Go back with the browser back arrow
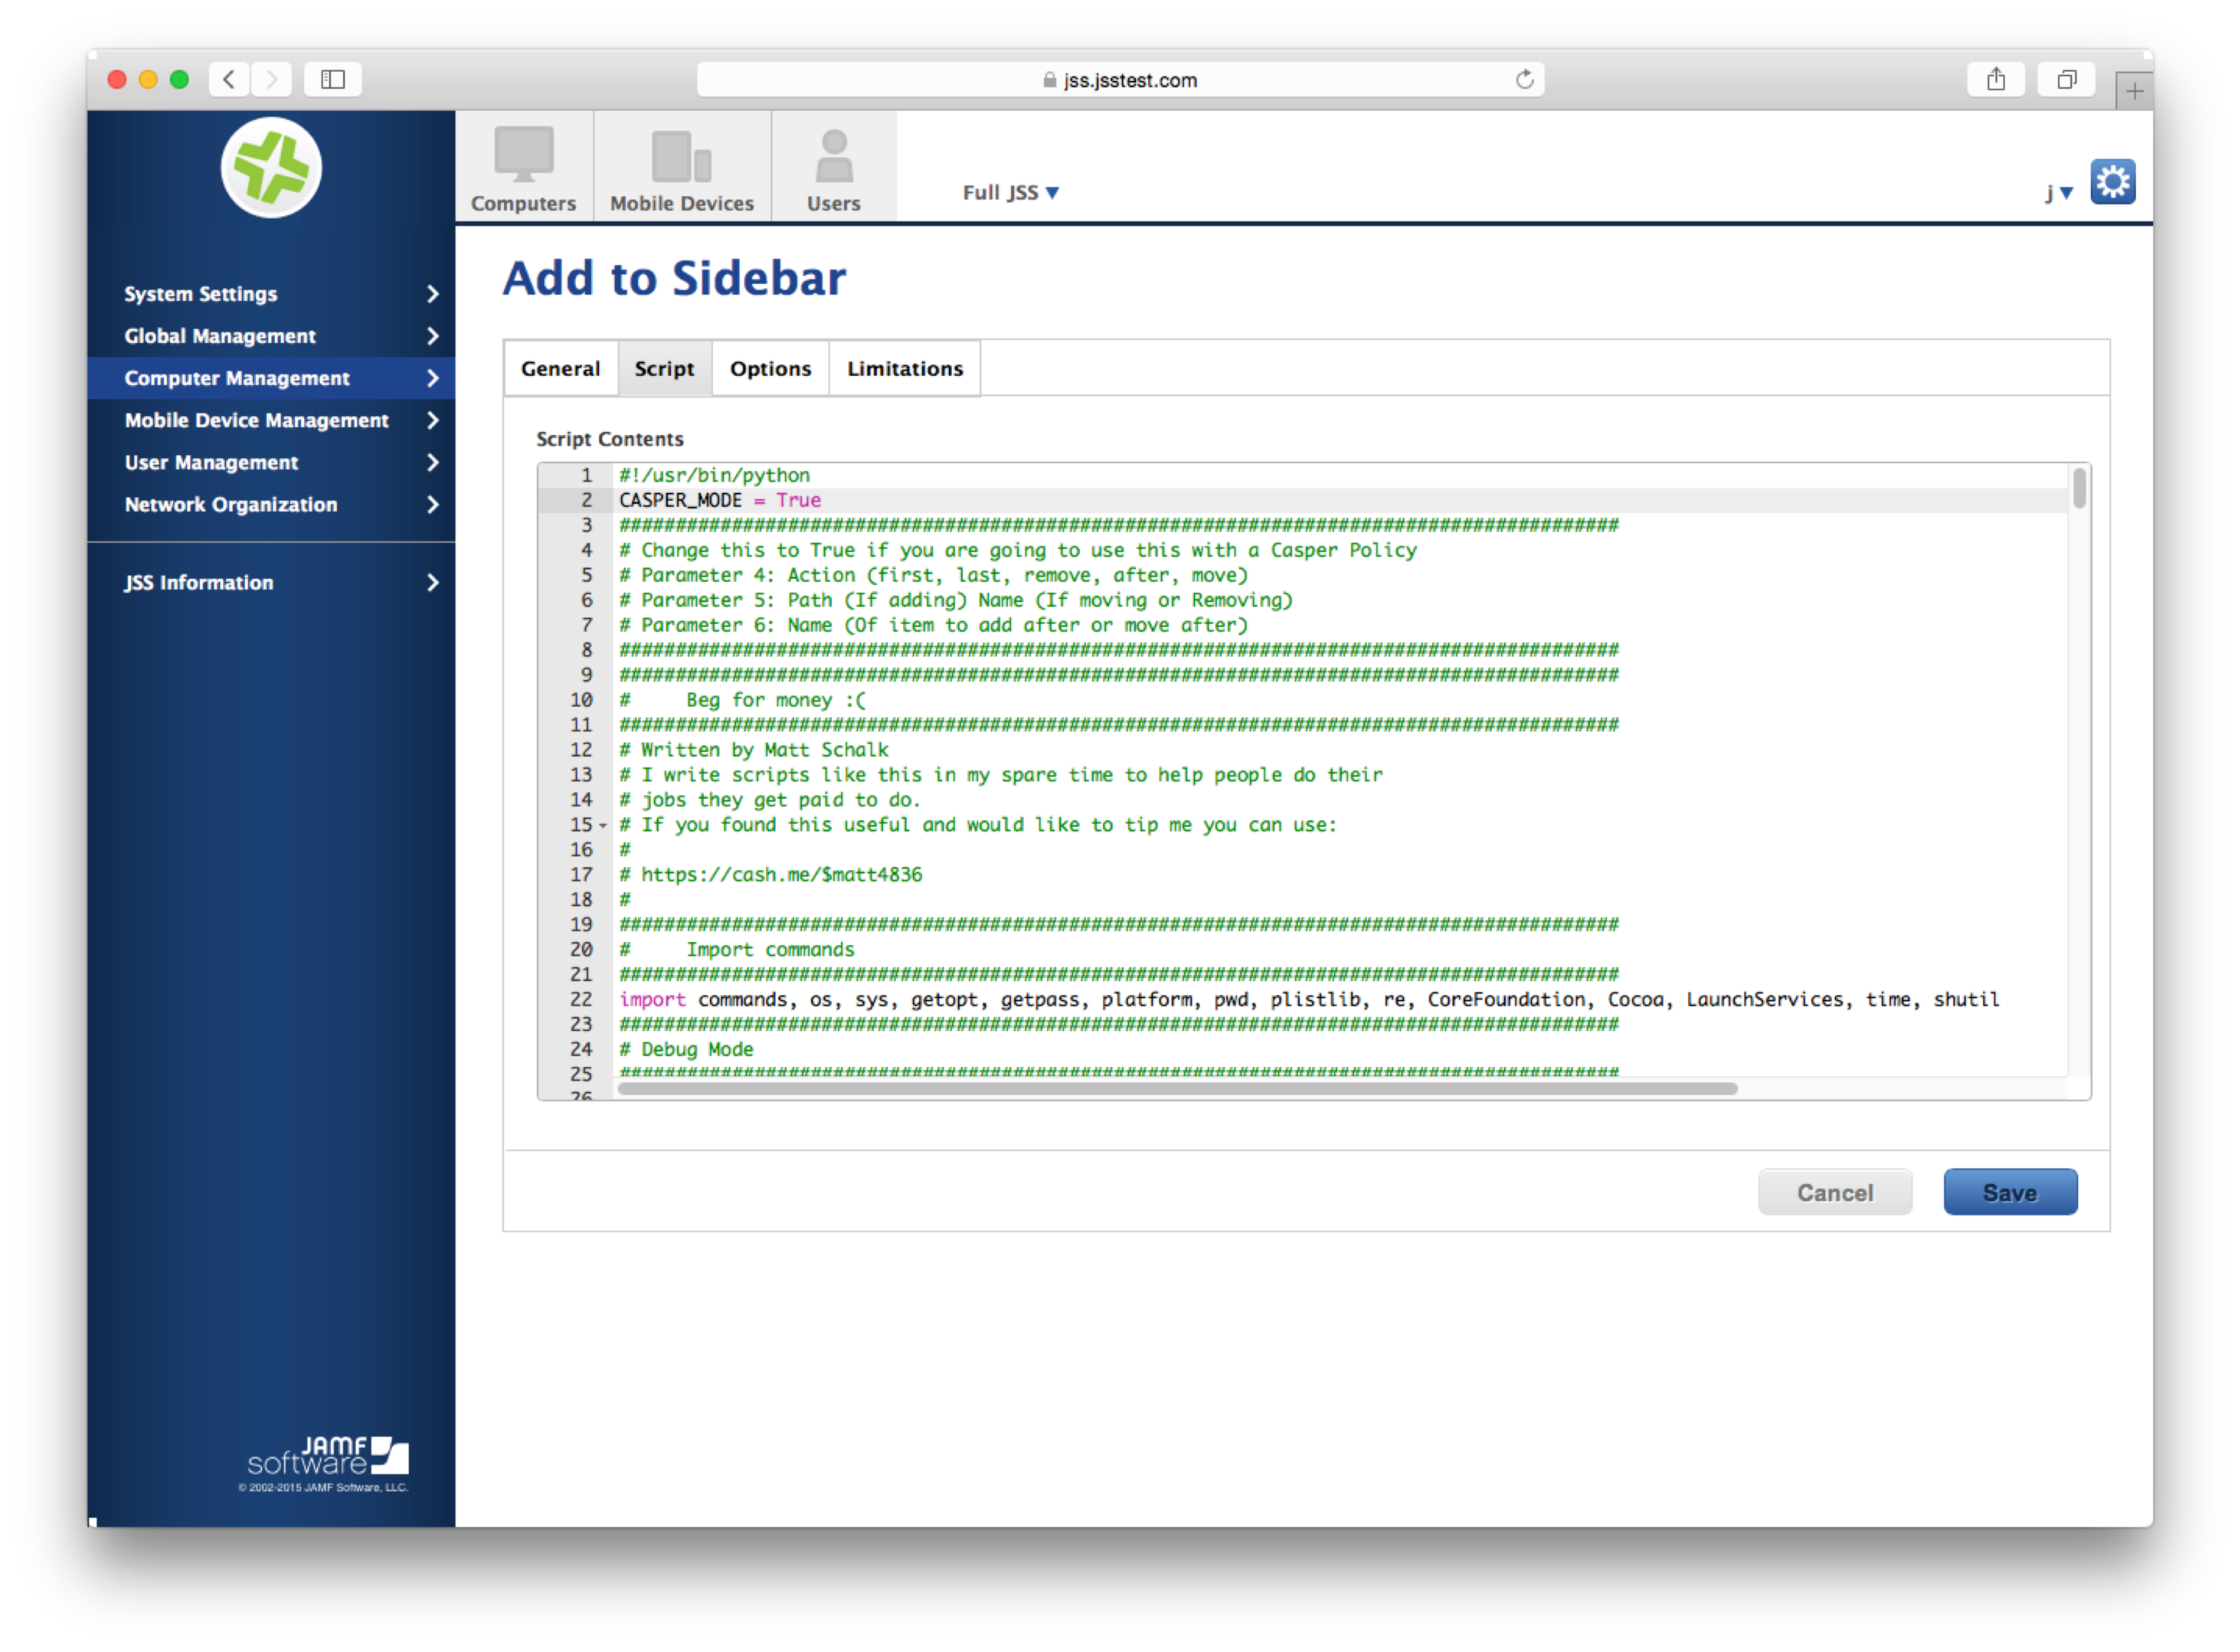The image size is (2240, 1652). pyautogui.click(x=229, y=79)
